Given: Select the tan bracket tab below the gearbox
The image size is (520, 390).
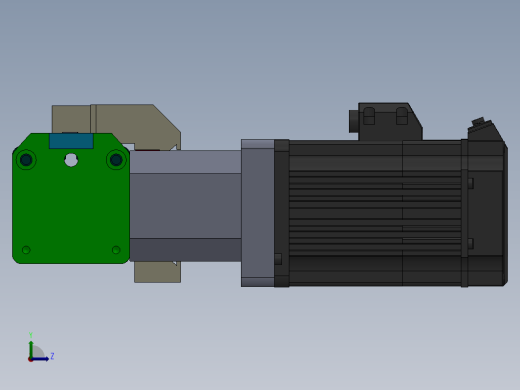Looking at the screenshot, I should click(x=157, y=272).
